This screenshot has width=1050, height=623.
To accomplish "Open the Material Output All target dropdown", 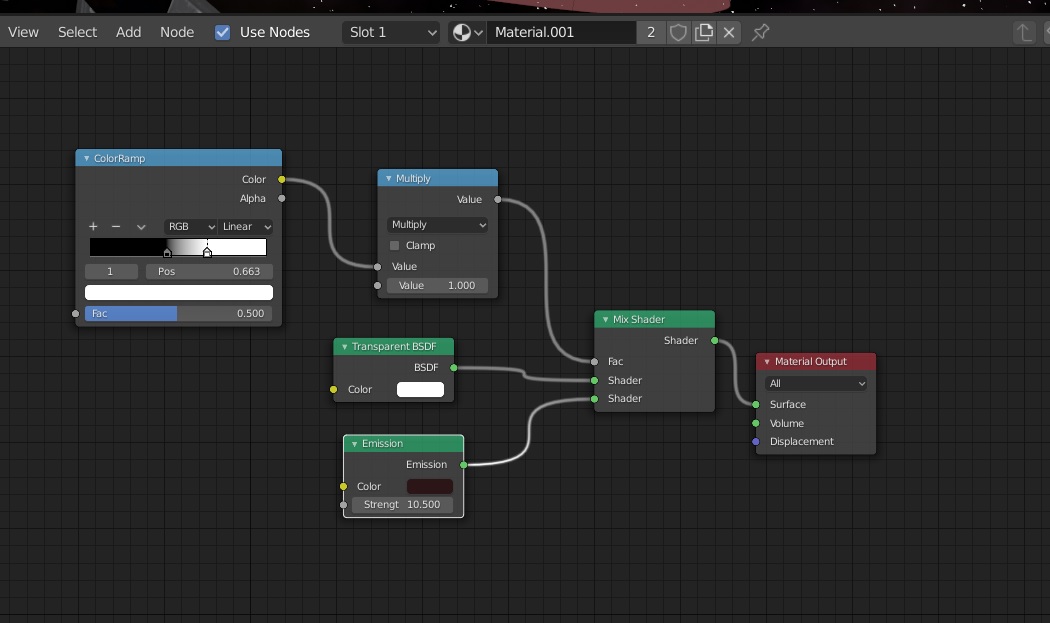I will [x=816, y=383].
